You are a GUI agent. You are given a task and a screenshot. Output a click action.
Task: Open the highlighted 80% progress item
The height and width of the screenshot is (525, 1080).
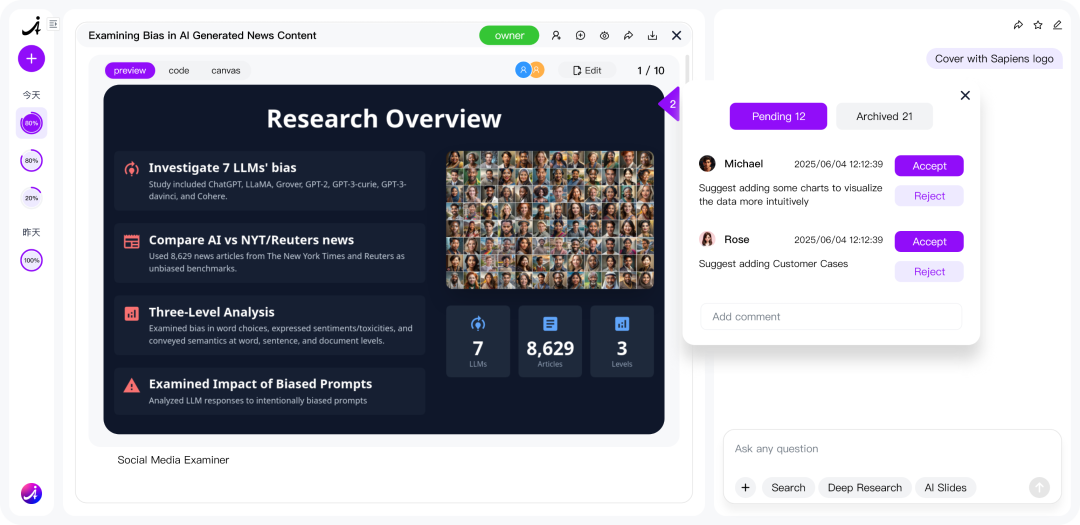[31, 123]
